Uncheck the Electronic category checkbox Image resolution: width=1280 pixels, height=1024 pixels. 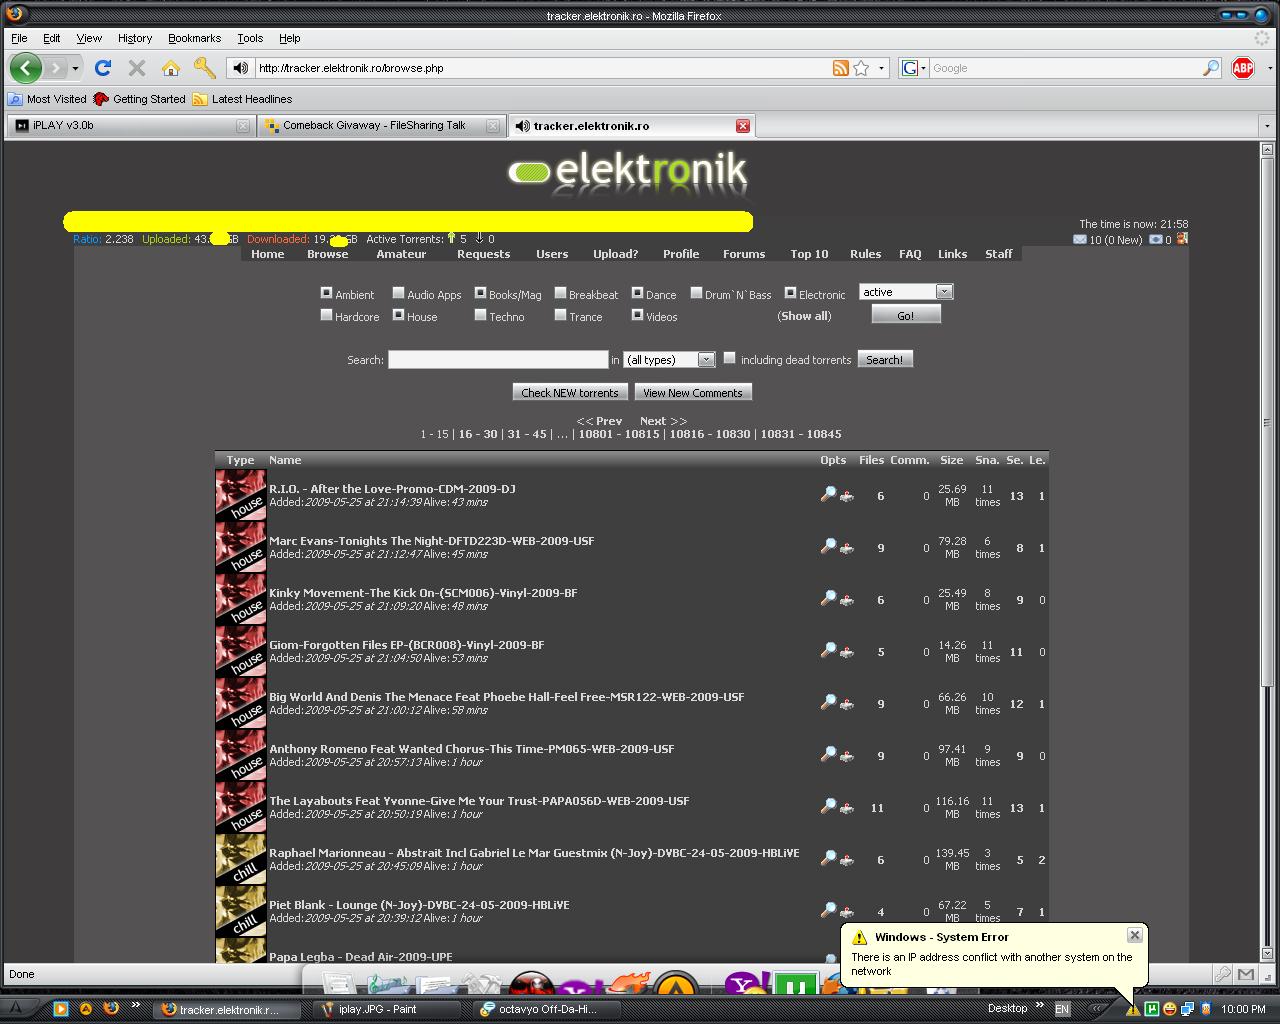pyautogui.click(x=790, y=293)
